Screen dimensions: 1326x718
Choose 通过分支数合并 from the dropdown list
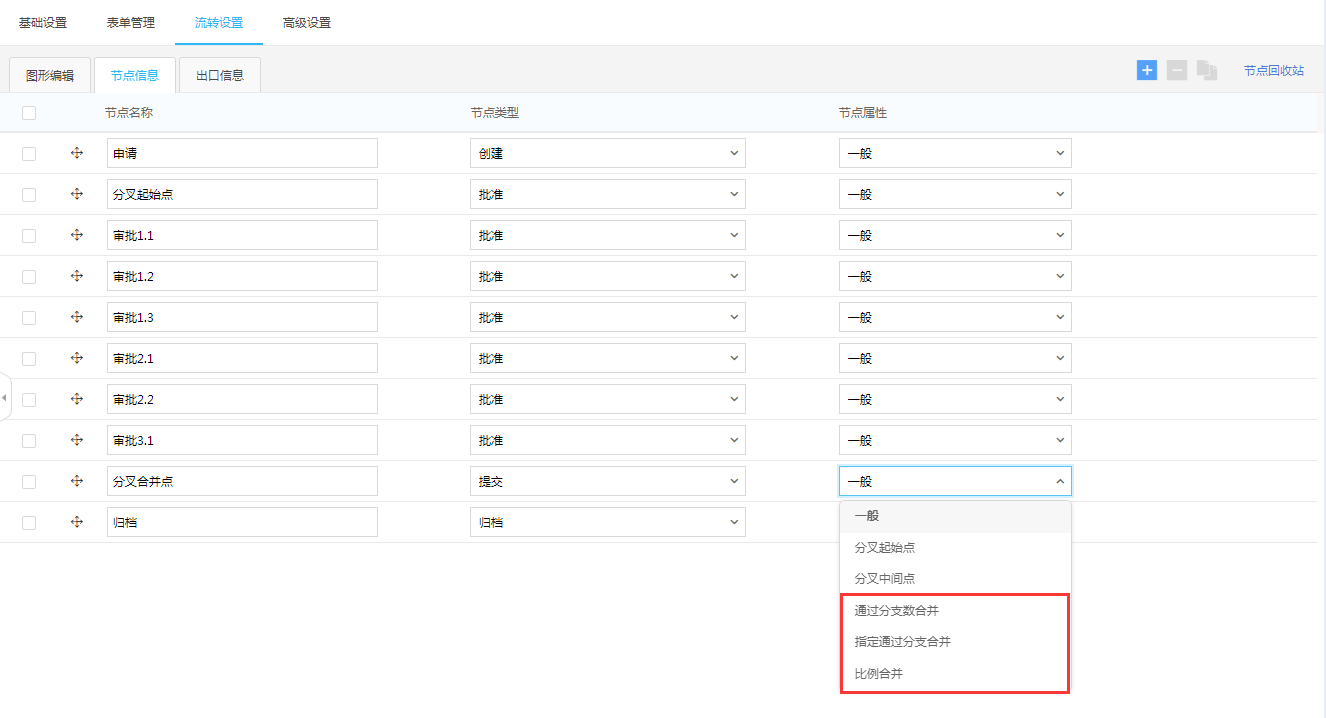896,610
